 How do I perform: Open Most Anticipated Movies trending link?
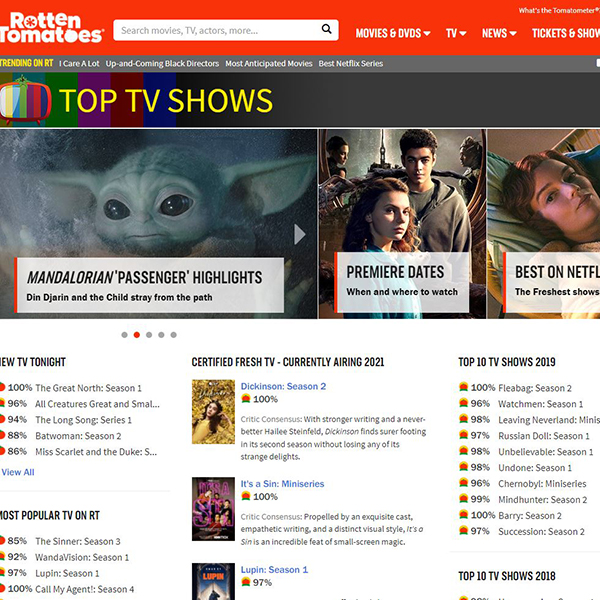(269, 64)
